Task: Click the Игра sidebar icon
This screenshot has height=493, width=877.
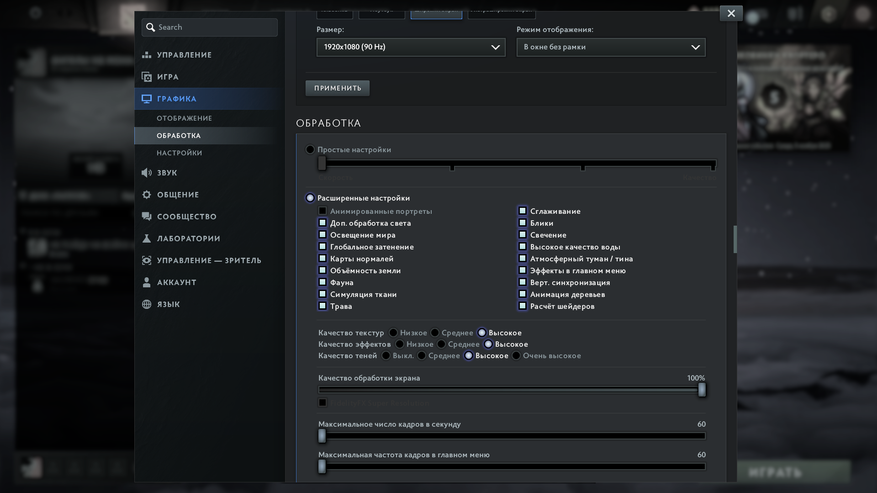Action: [147, 77]
